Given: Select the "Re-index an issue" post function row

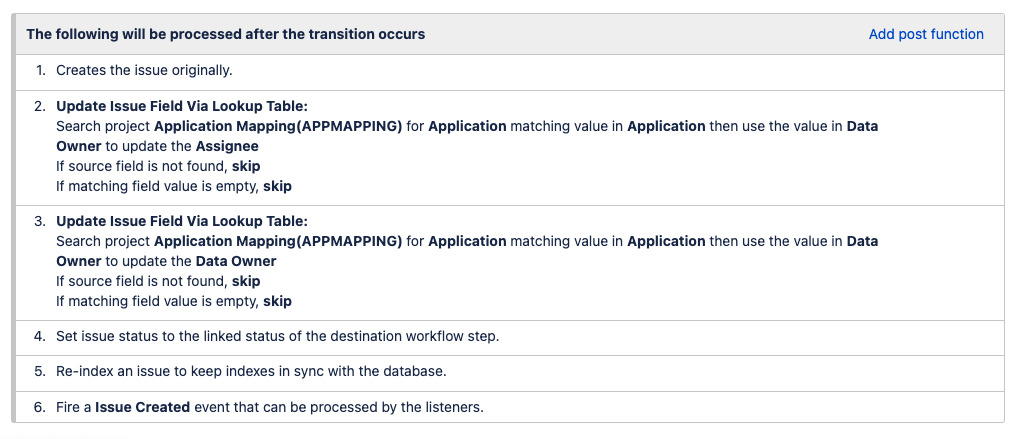Looking at the screenshot, I should tap(250, 371).
